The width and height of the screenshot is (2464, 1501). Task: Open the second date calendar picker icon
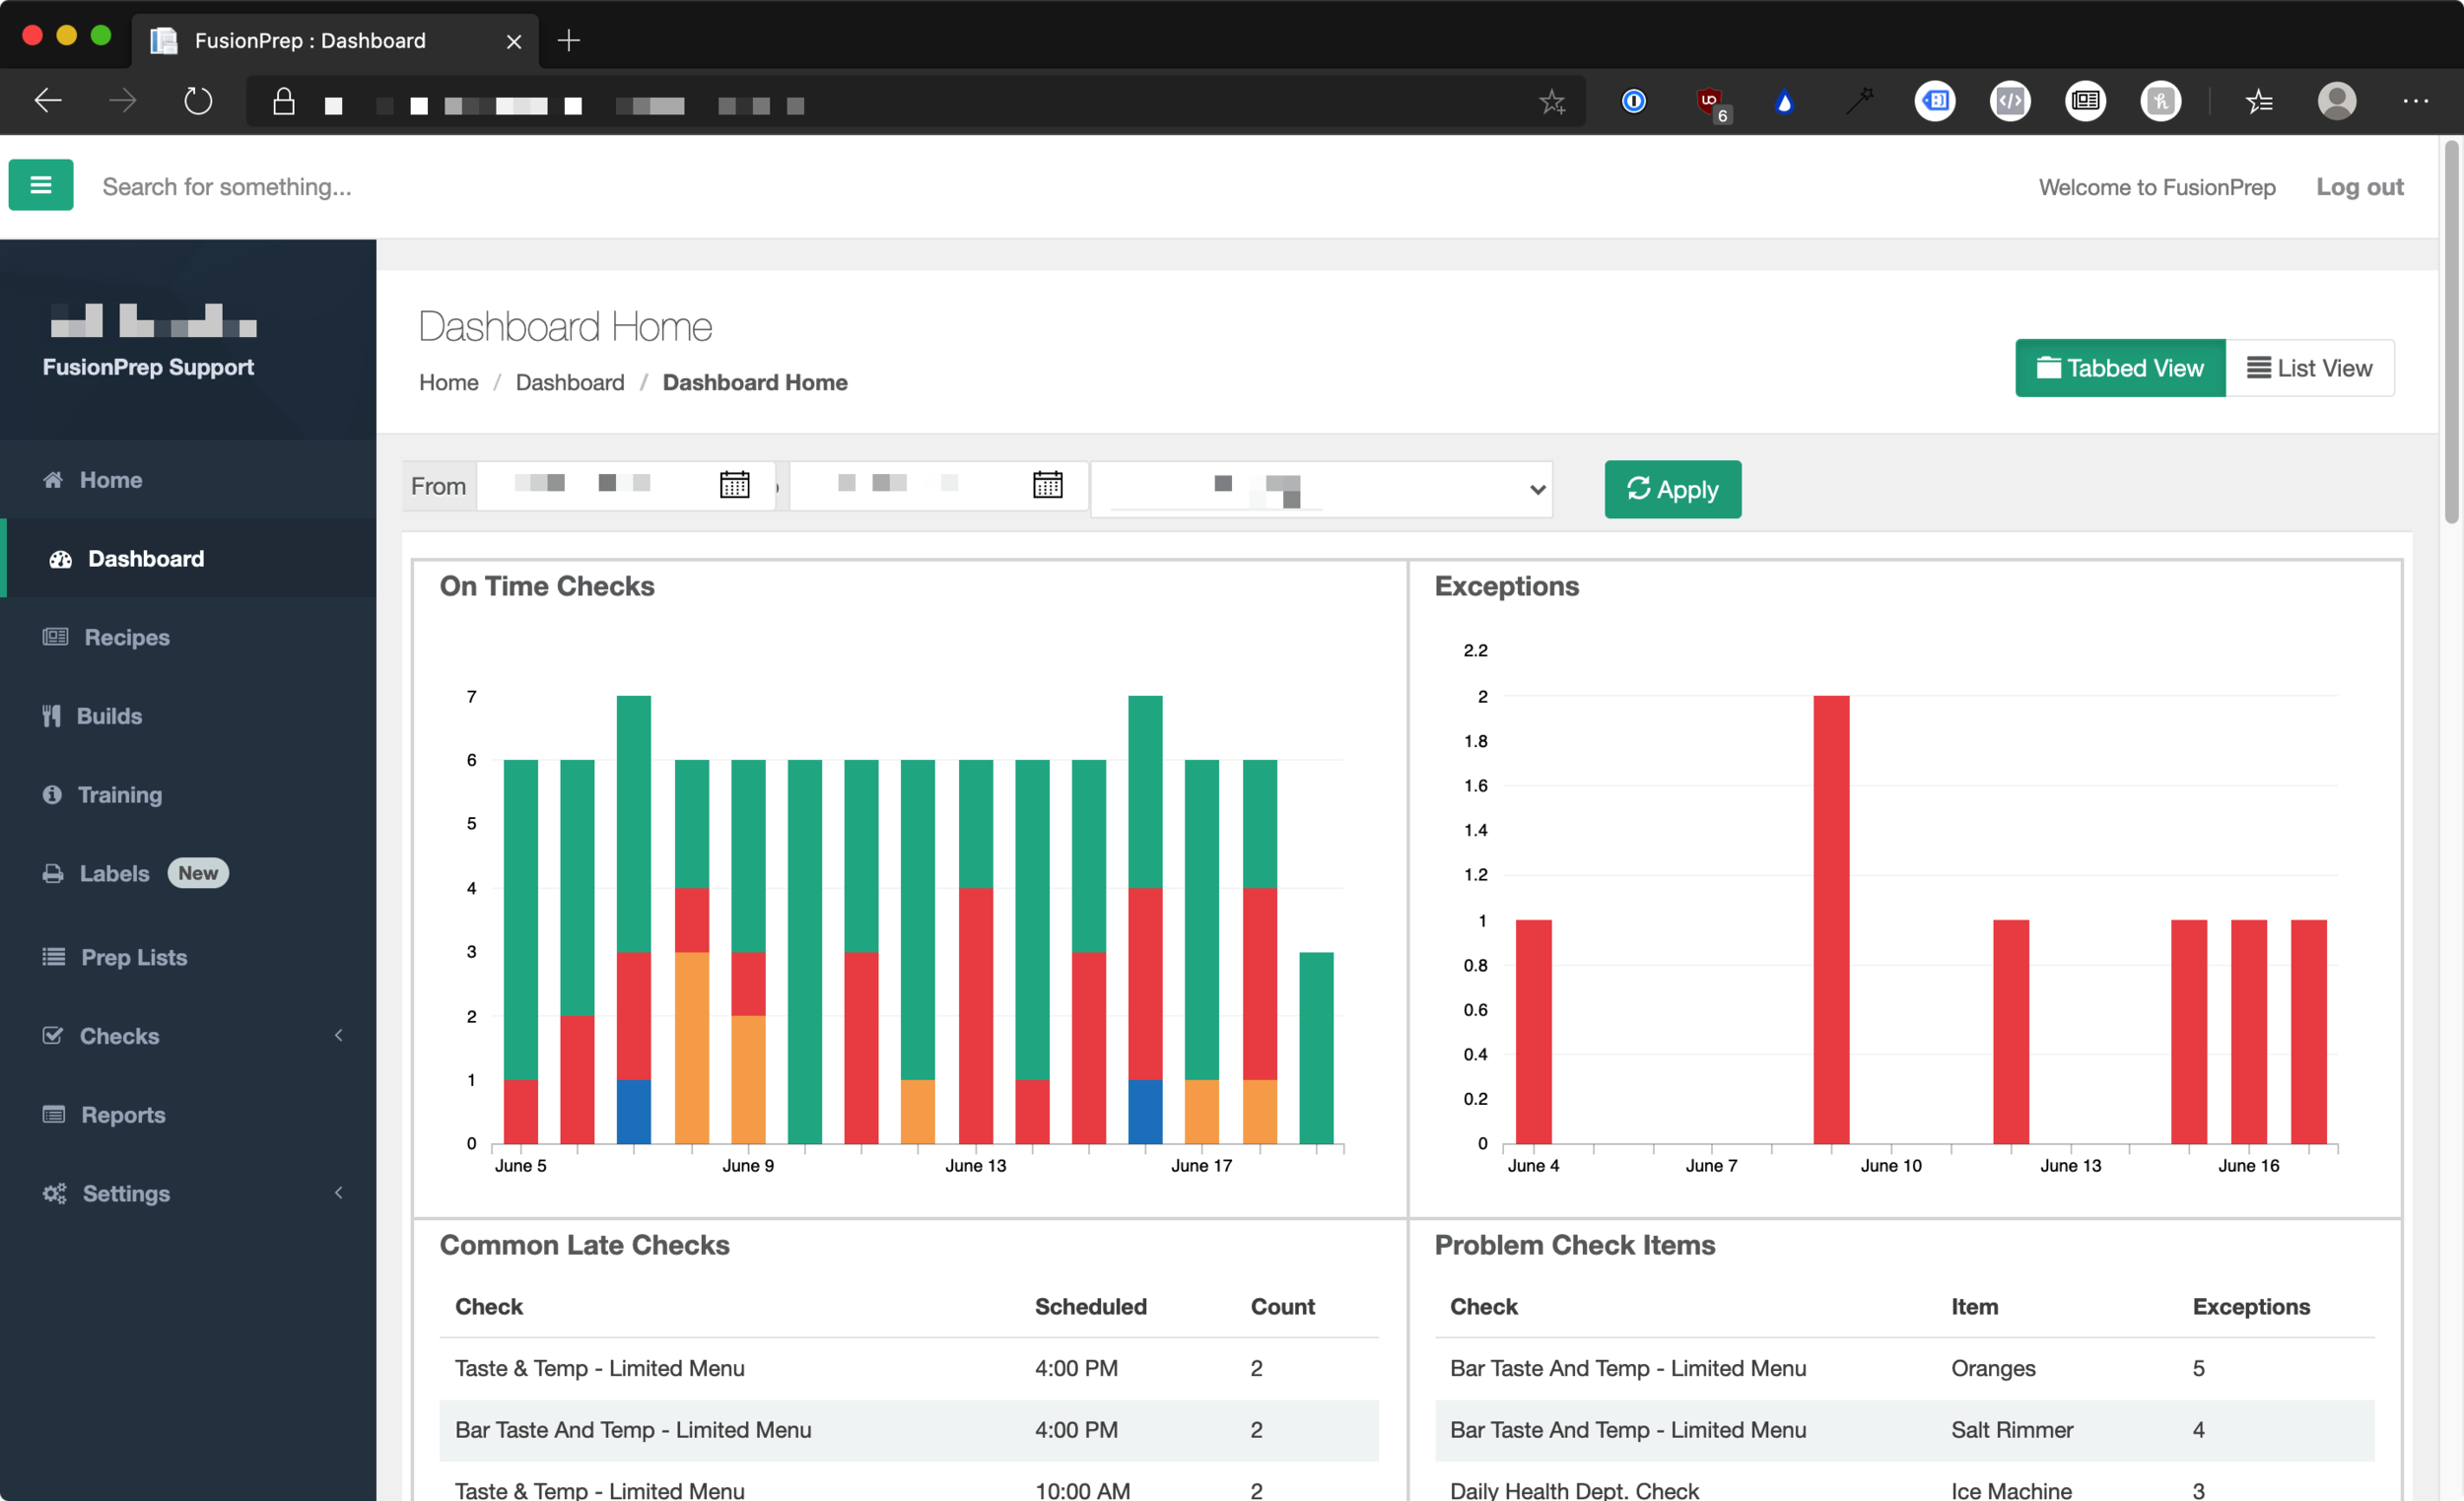1047,485
